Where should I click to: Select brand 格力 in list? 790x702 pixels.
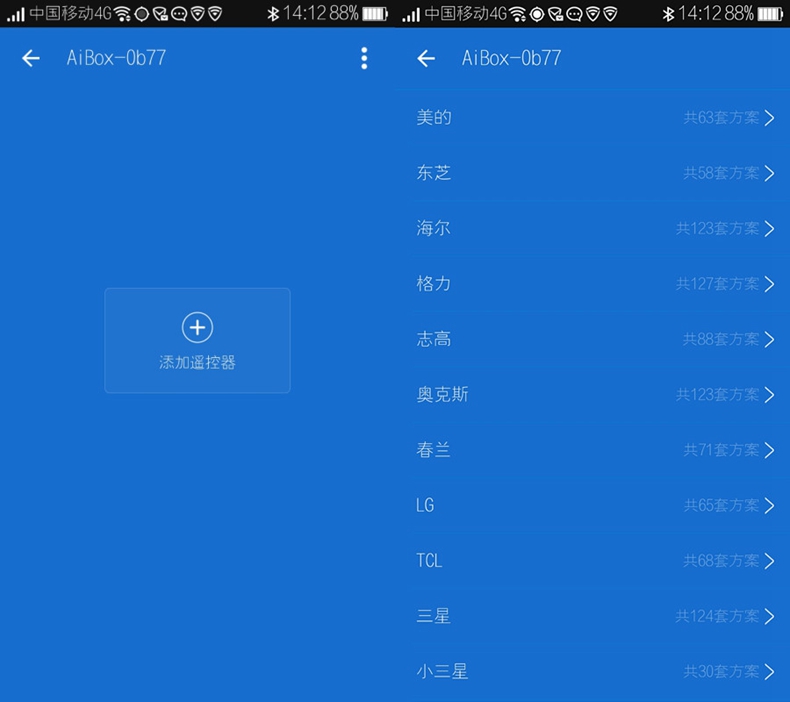click(592, 284)
